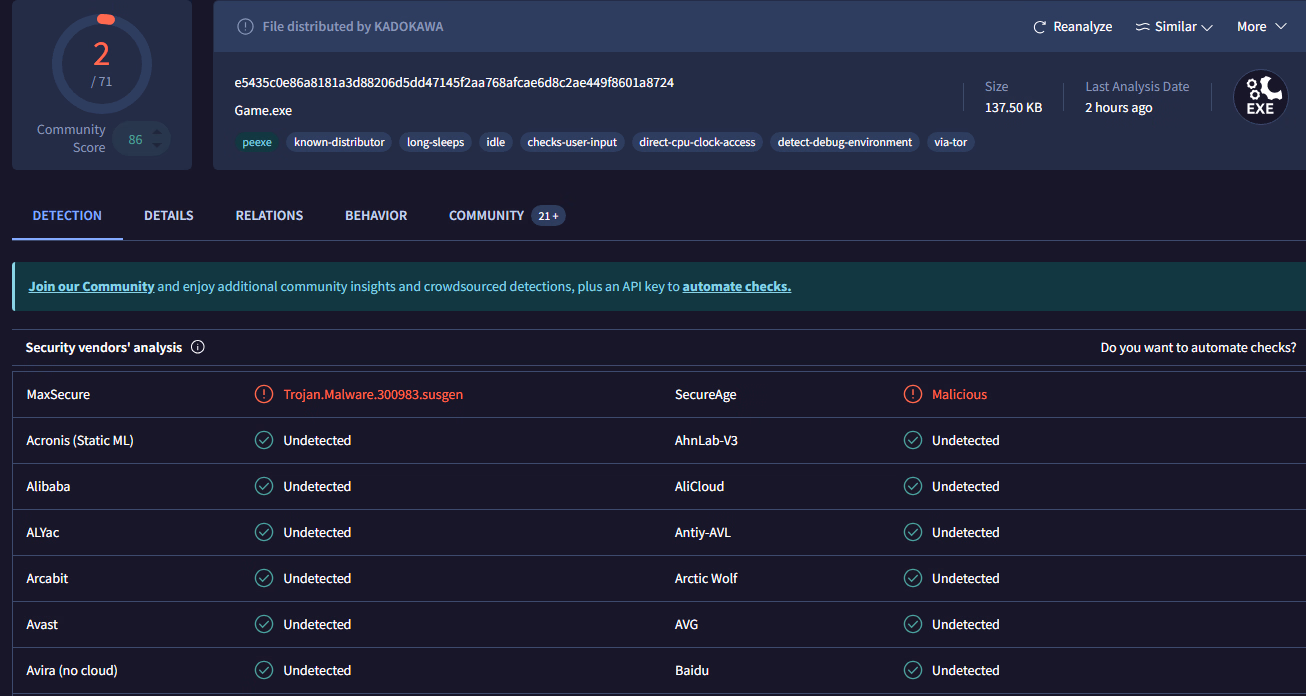Viewport: 1306px width, 696px height.
Task: Open the 'automate checks.' link in banner
Action: pyautogui.click(x=736, y=287)
